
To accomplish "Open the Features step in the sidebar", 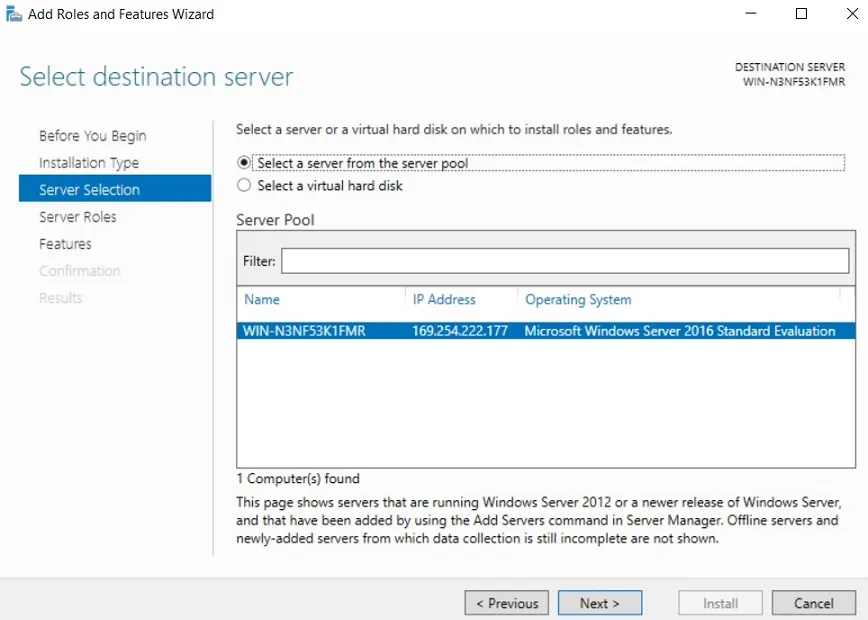I will [65, 244].
